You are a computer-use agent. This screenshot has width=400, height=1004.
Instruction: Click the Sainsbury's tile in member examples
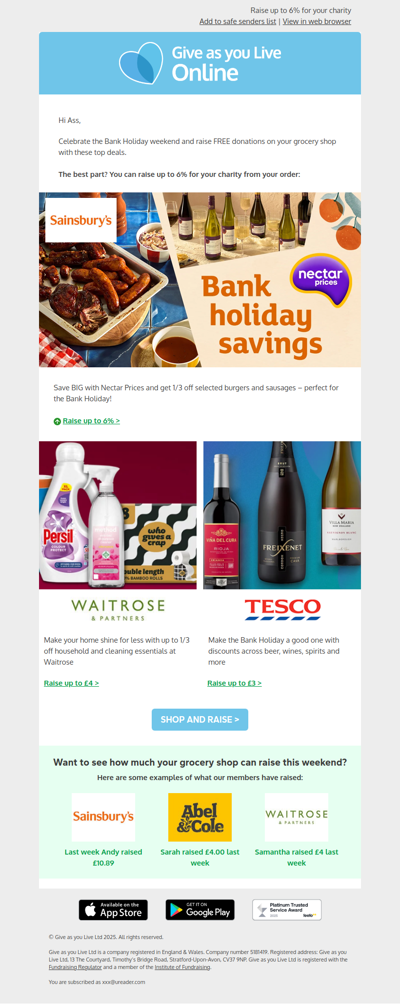click(103, 817)
